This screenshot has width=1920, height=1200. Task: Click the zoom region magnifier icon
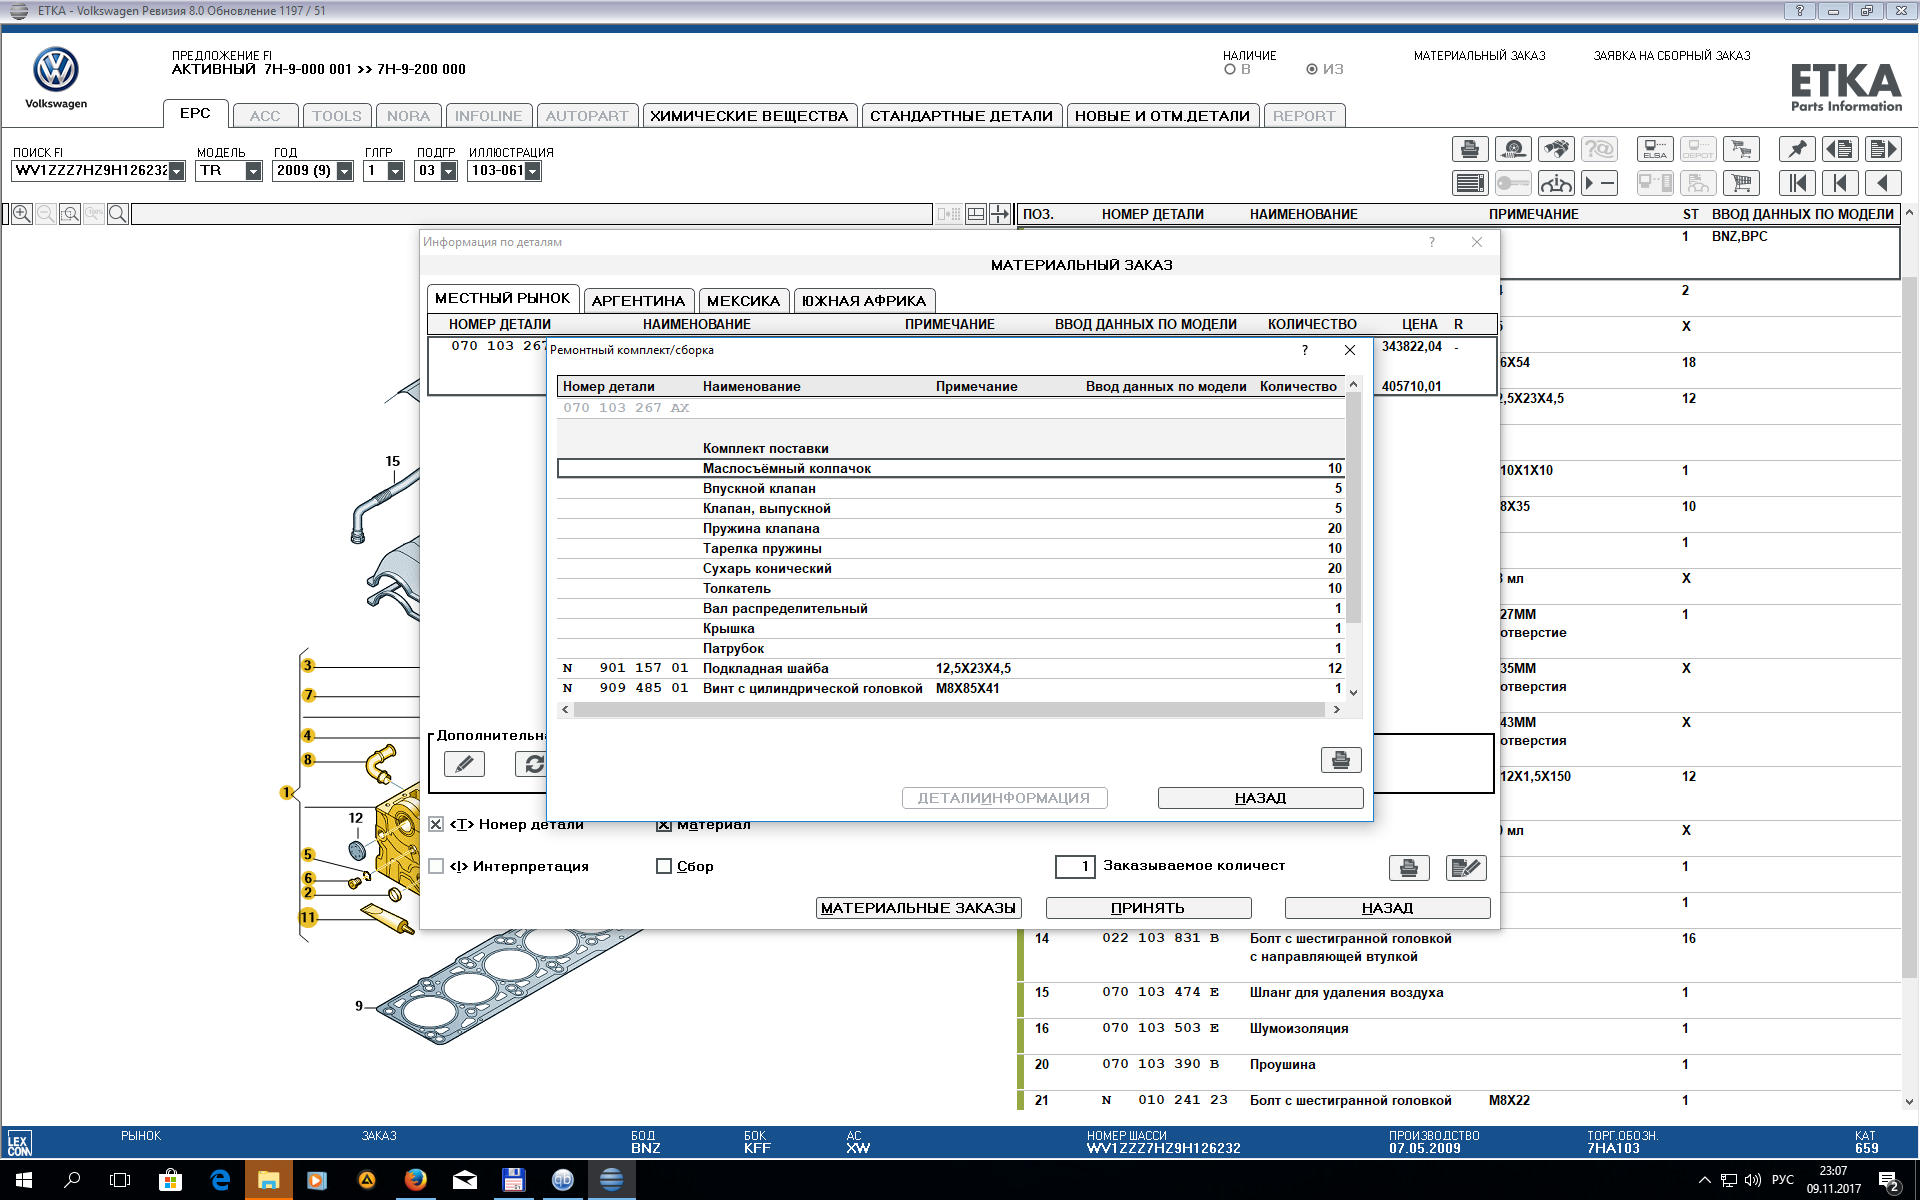(x=69, y=214)
